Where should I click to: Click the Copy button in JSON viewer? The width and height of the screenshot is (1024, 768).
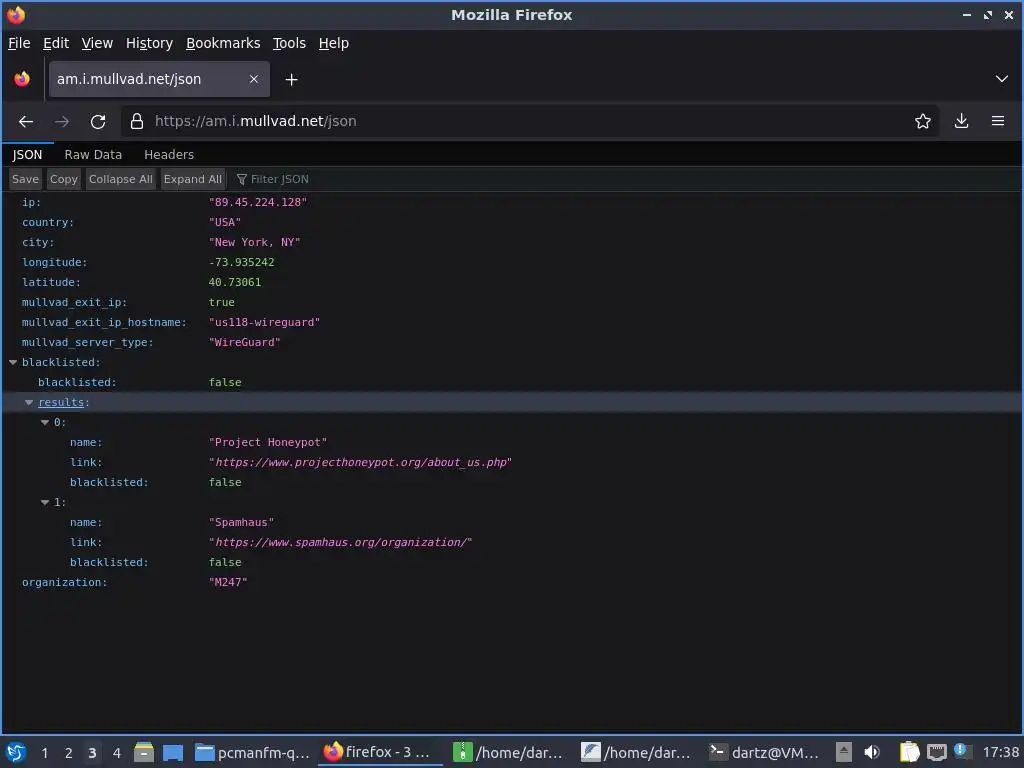(63, 179)
